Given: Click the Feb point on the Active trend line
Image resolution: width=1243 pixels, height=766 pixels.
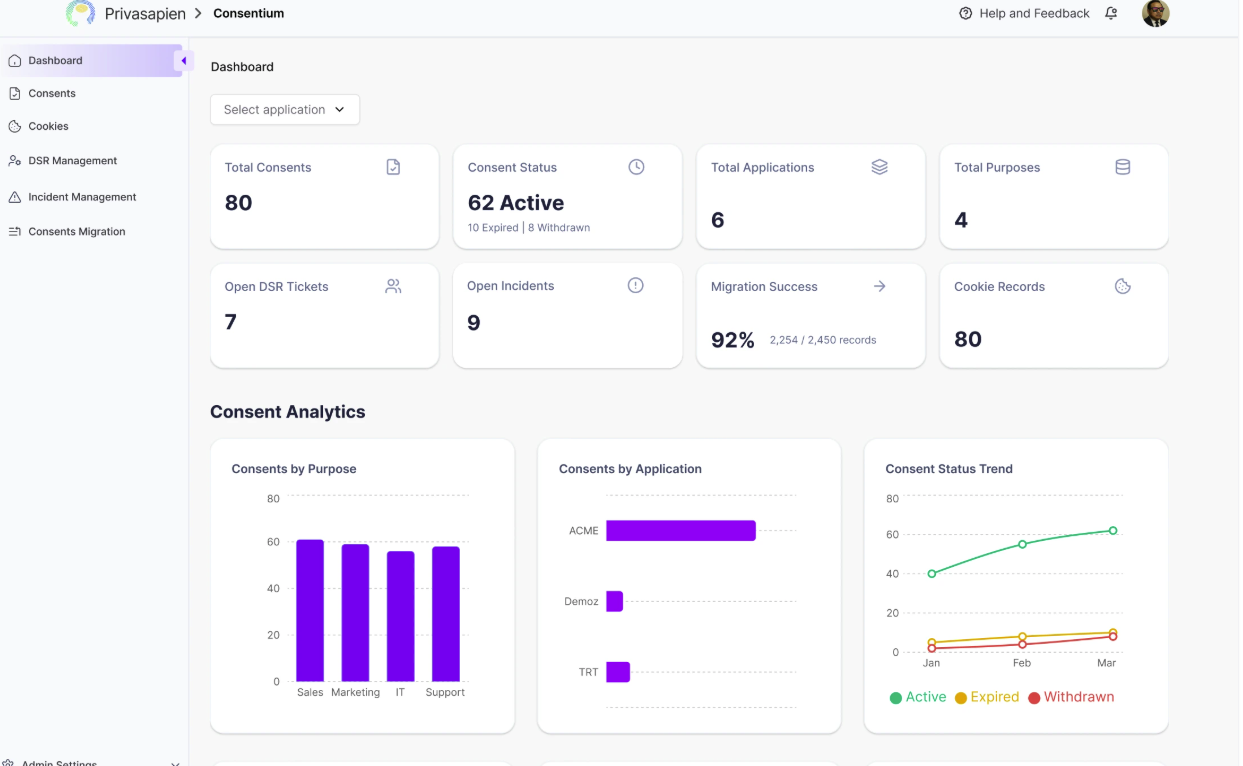Looking at the screenshot, I should pyautogui.click(x=1022, y=544).
